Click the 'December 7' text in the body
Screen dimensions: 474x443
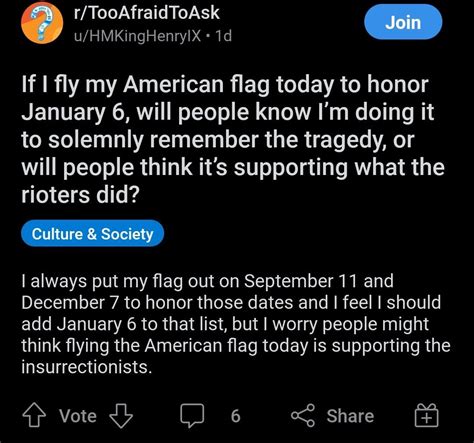70,302
